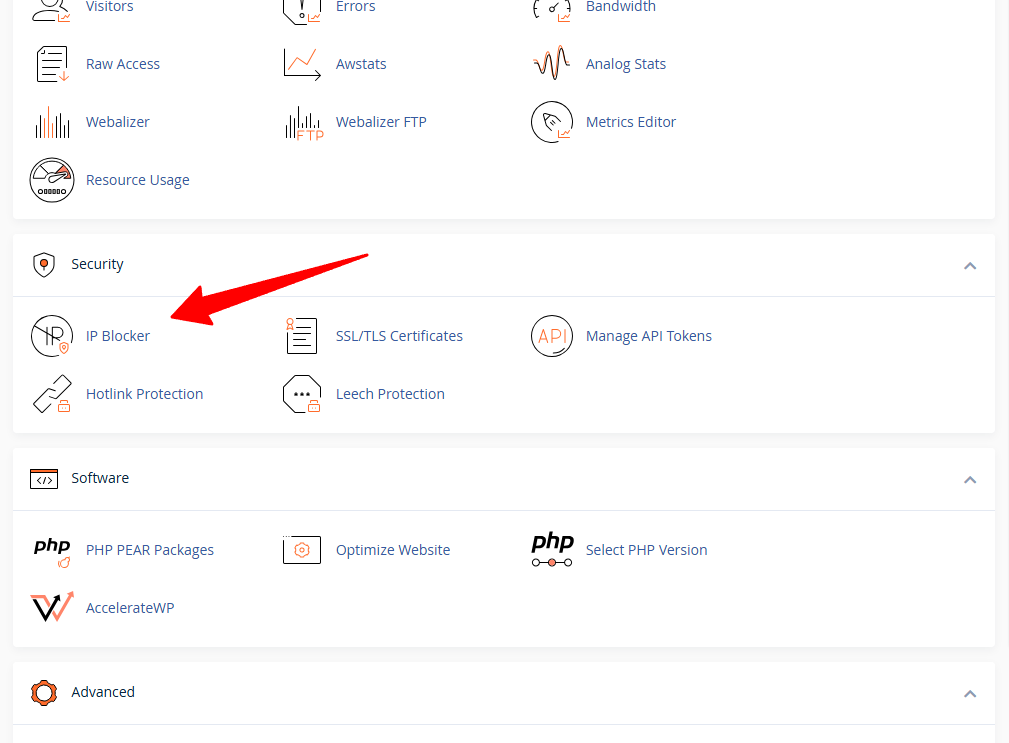Open the Hotlink Protection chain icon
Viewport: 1009px width, 743px height.
[51, 394]
